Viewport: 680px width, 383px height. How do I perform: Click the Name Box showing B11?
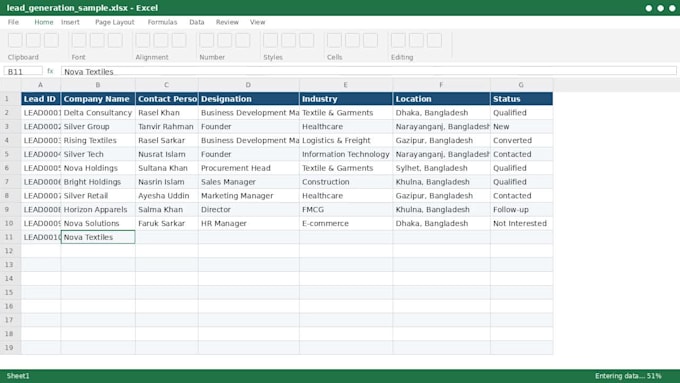[x=23, y=71]
